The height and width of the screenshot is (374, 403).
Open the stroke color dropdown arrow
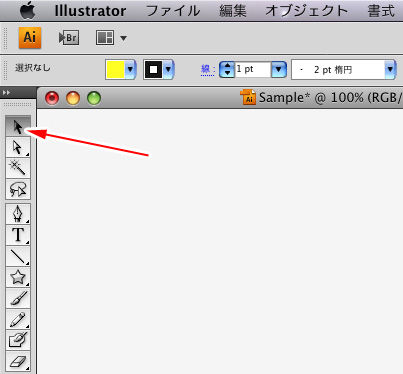click(168, 70)
